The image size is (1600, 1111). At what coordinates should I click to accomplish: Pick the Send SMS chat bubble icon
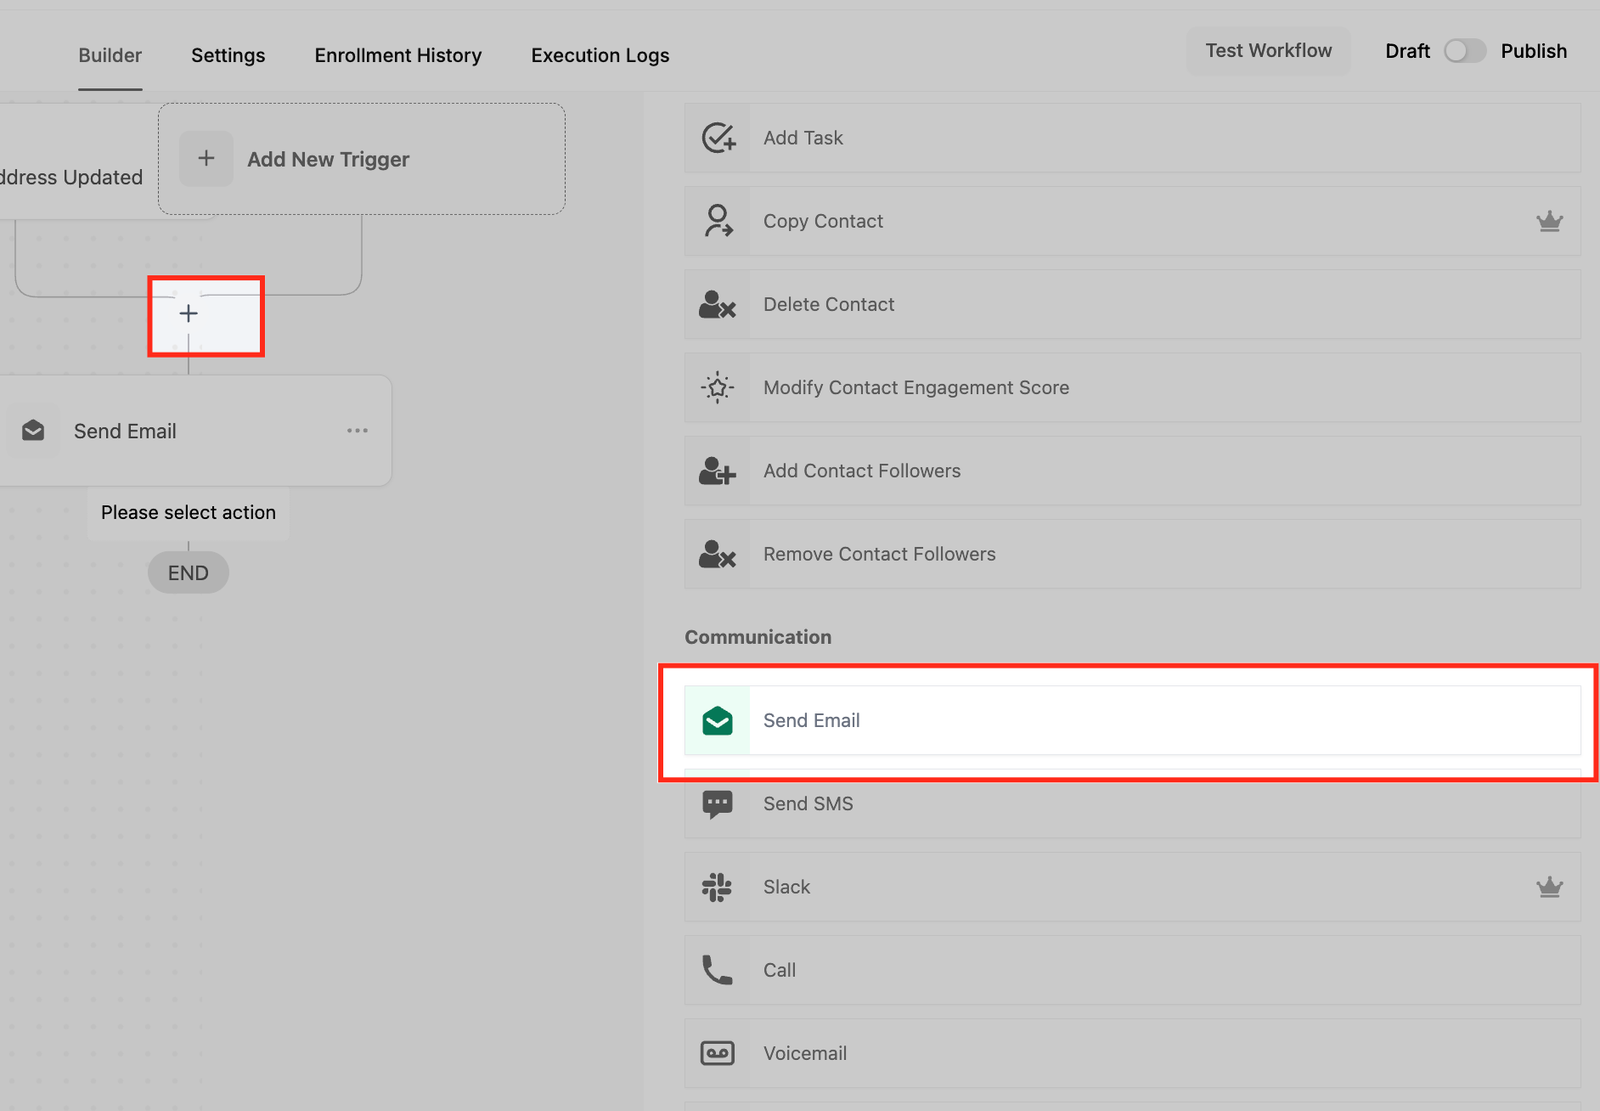[x=717, y=804]
